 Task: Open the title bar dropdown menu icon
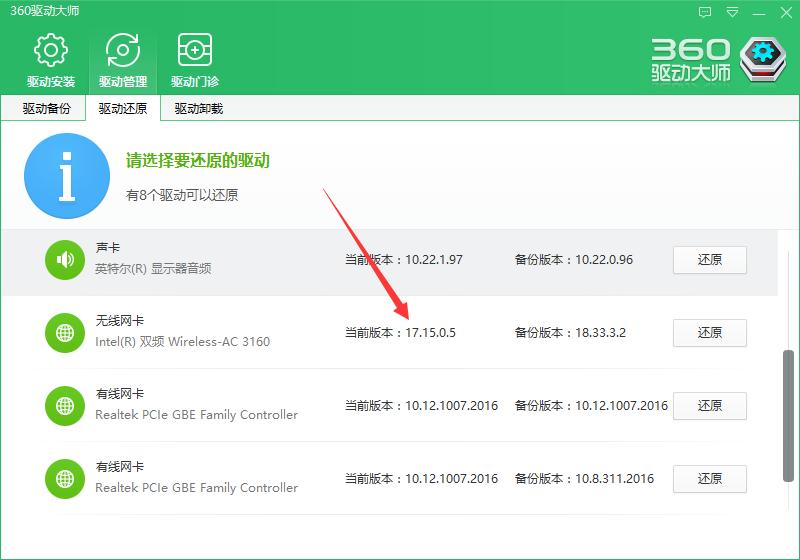coord(732,12)
